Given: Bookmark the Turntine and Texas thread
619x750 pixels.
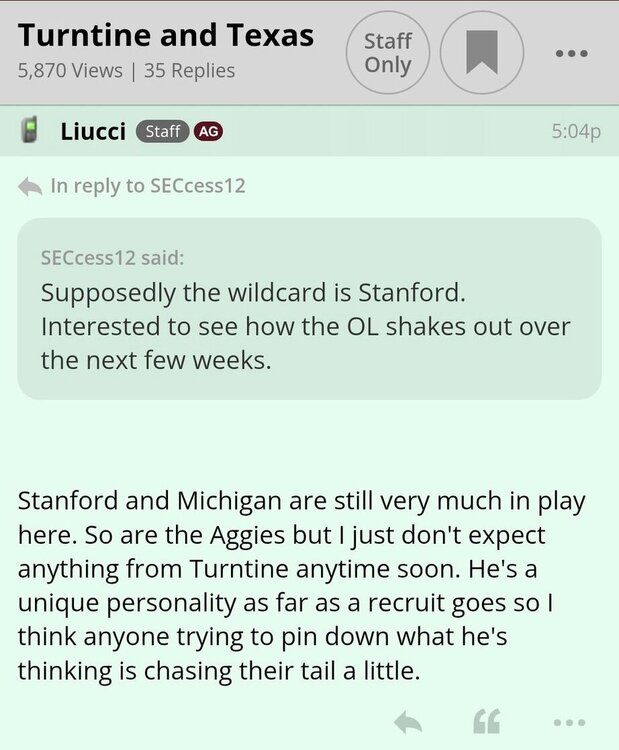Looking at the screenshot, I should click(x=482, y=53).
